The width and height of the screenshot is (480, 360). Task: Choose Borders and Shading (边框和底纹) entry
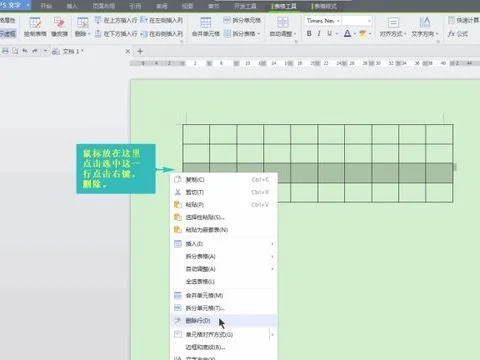point(224,347)
